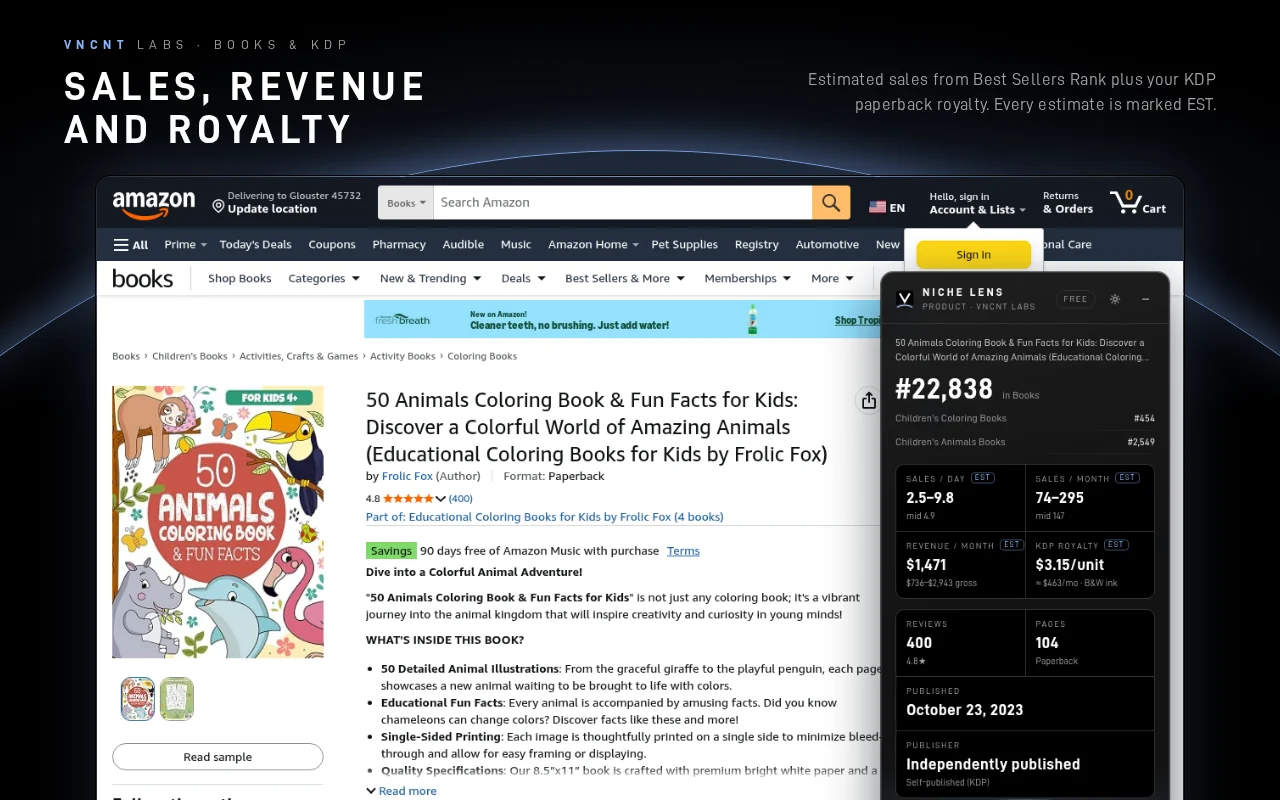
Task: Expand New & Trending menu
Action: [430, 279]
